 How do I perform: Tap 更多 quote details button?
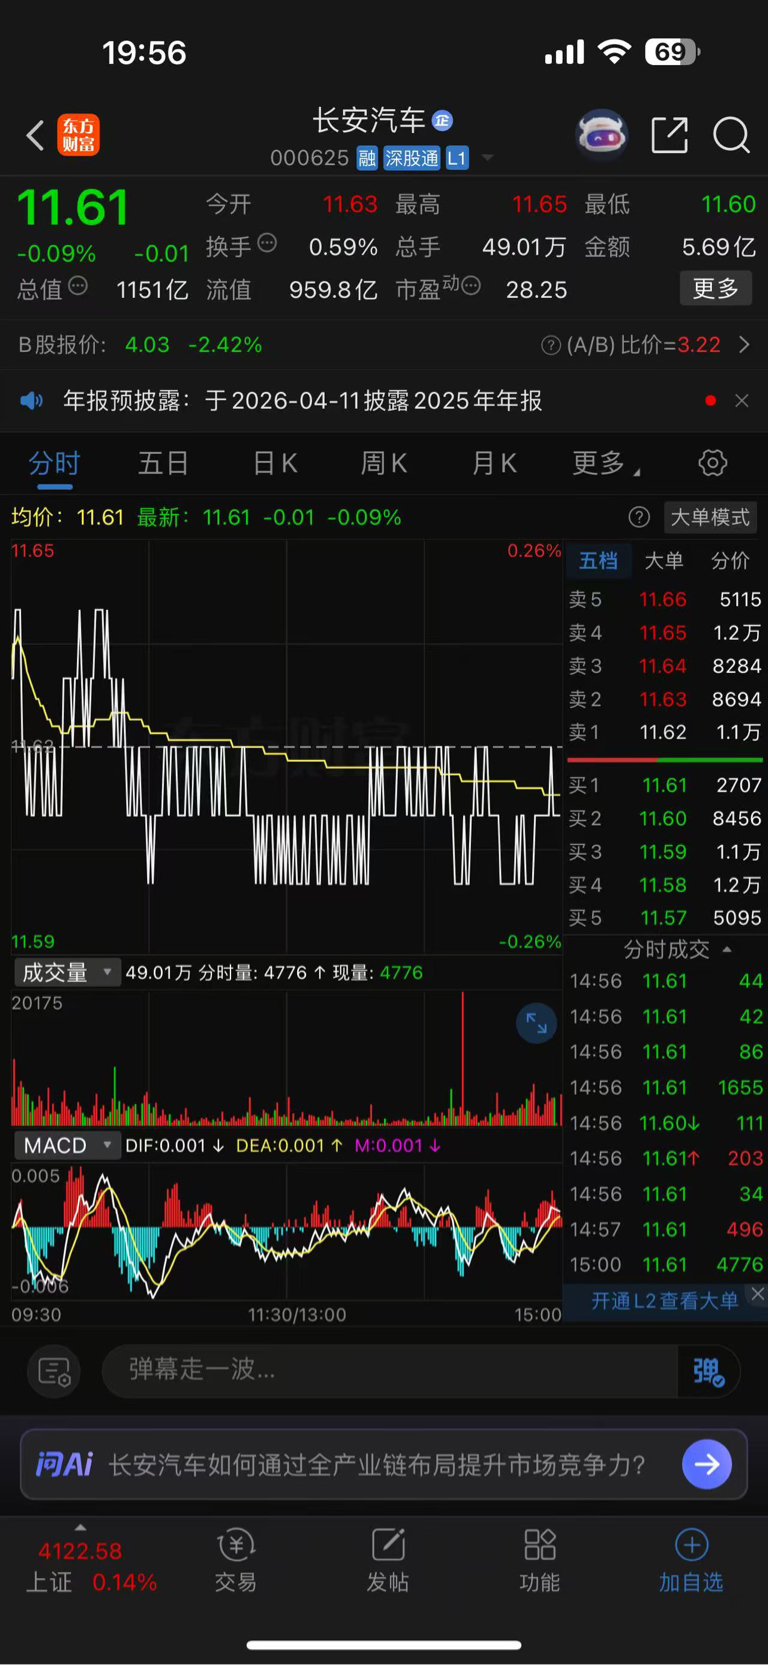click(716, 288)
